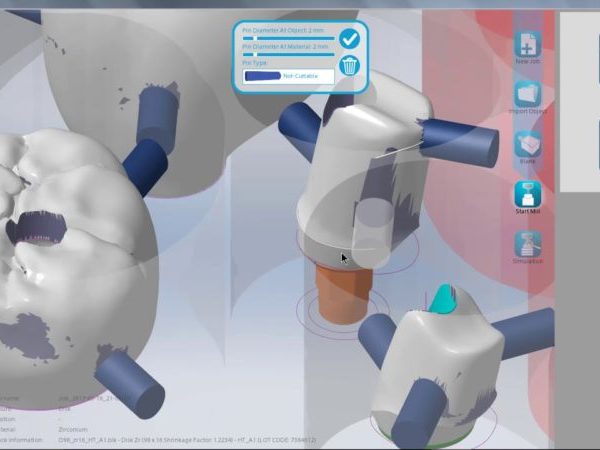
Task: Select the lower-right crown object
Action: click(x=440, y=370)
